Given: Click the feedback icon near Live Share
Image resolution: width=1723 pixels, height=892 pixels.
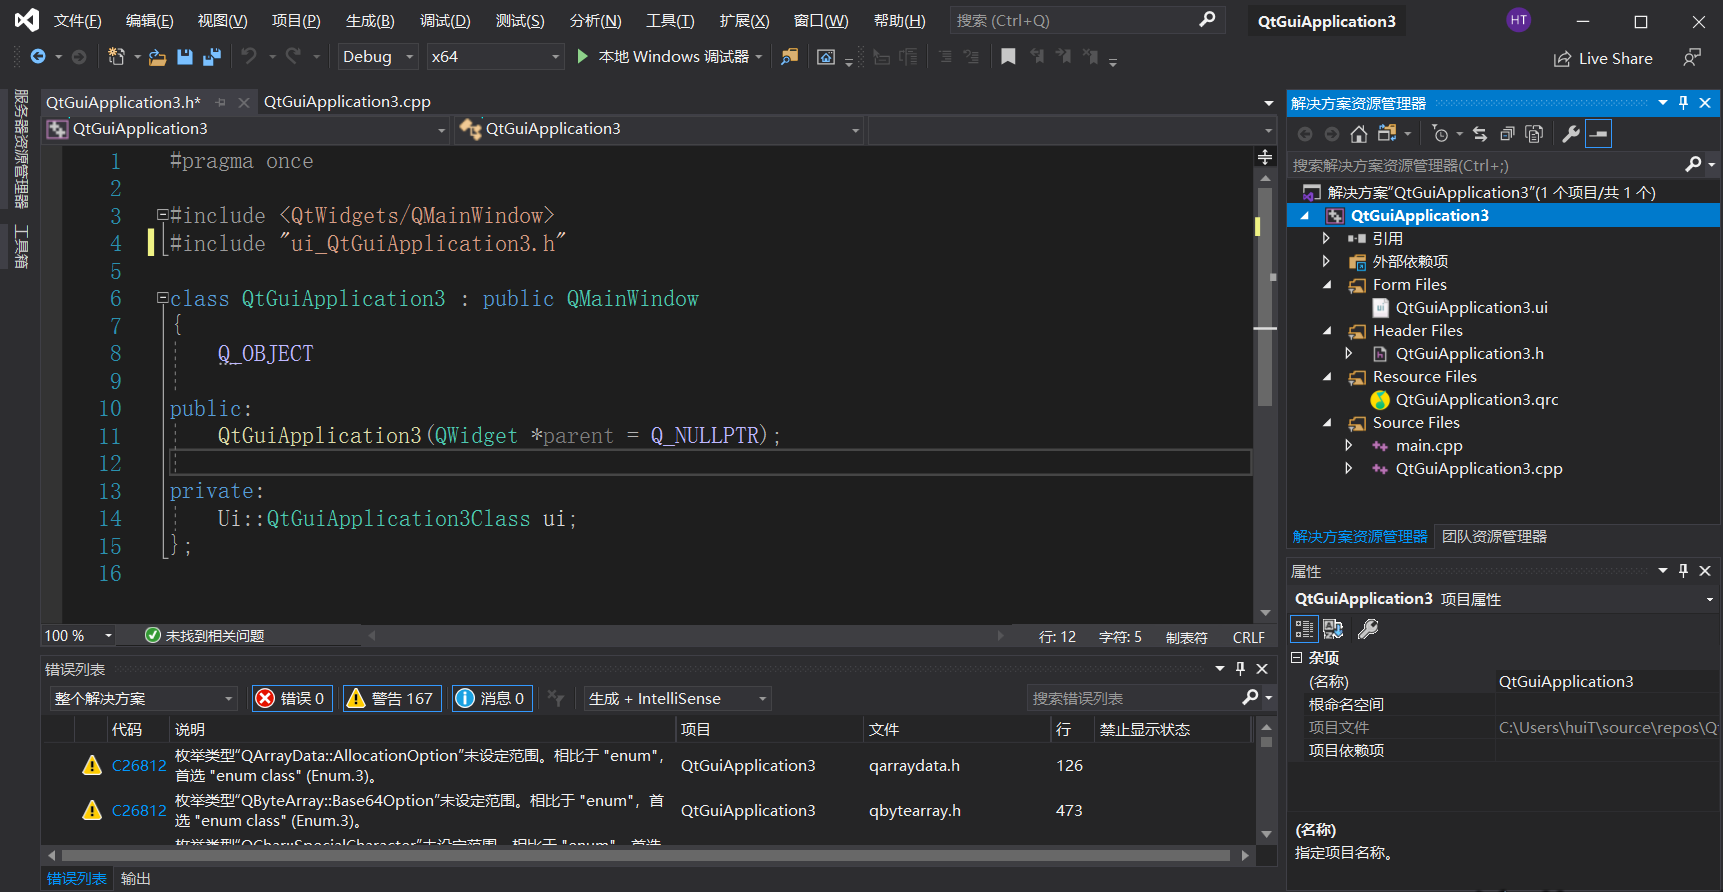Looking at the screenshot, I should 1692,58.
